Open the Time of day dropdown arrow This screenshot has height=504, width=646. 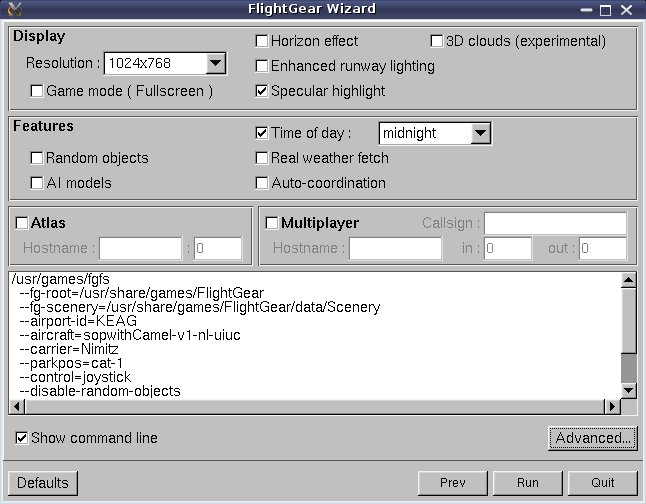coord(480,133)
